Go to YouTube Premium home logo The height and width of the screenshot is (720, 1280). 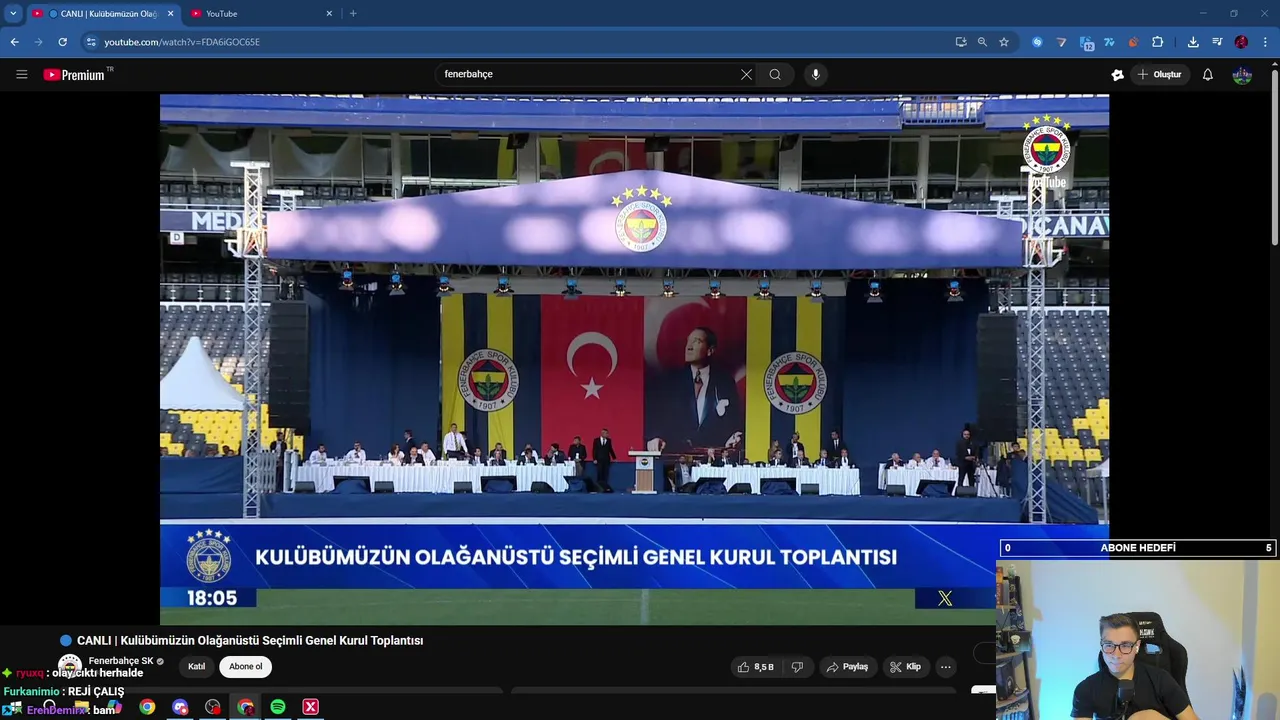coord(74,74)
